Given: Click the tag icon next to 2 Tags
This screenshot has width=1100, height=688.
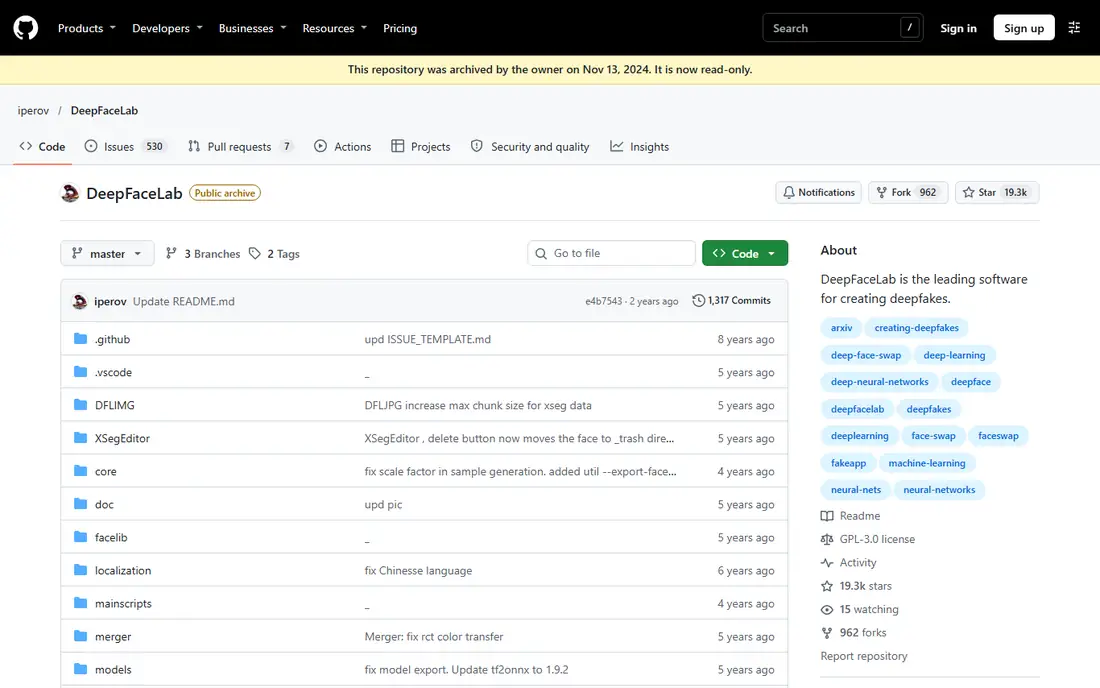Looking at the screenshot, I should click(255, 253).
